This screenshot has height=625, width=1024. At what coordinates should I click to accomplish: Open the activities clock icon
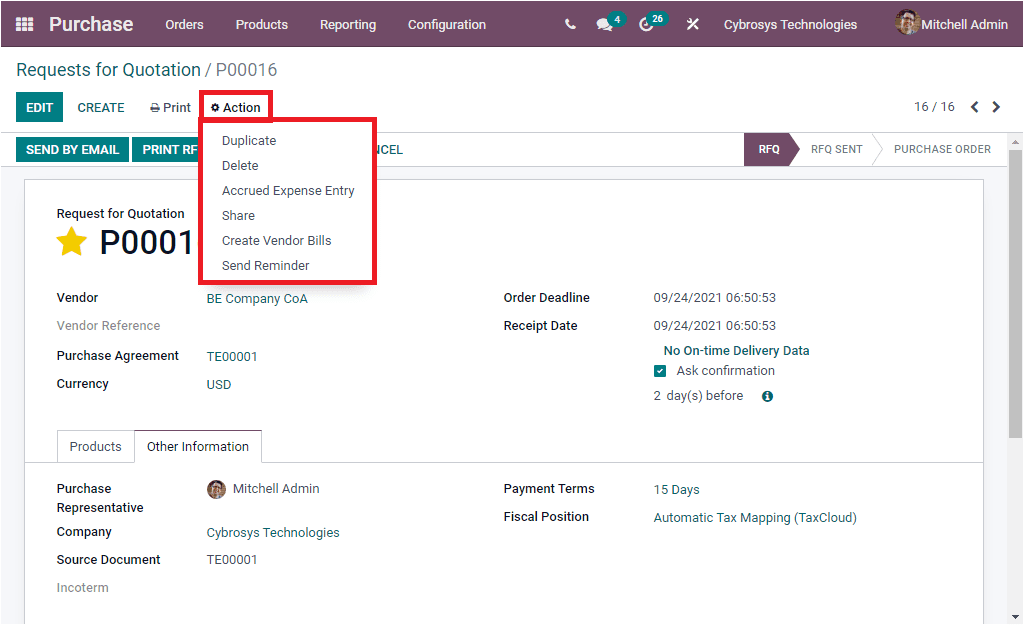click(647, 24)
